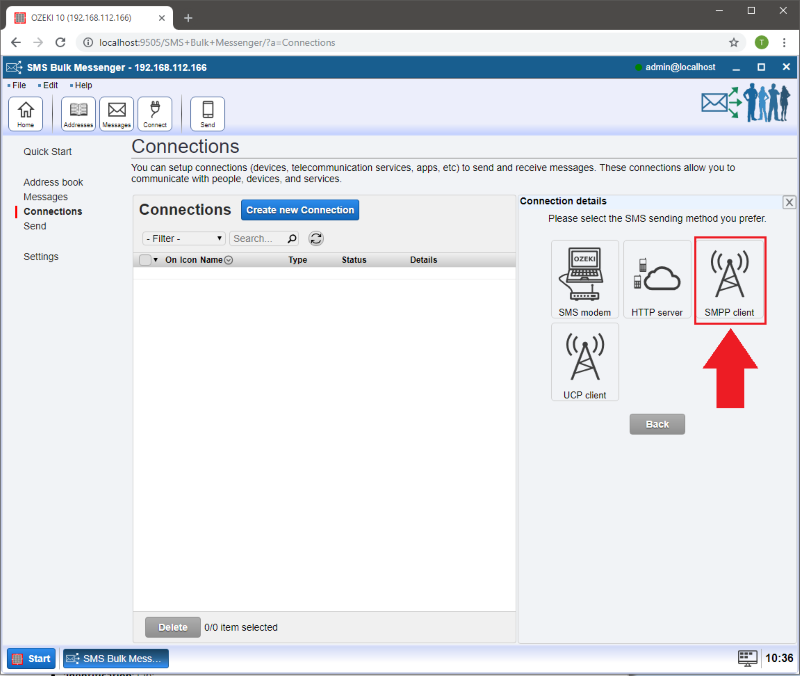
Task: Click the Connect plug icon
Action: [x=155, y=113]
